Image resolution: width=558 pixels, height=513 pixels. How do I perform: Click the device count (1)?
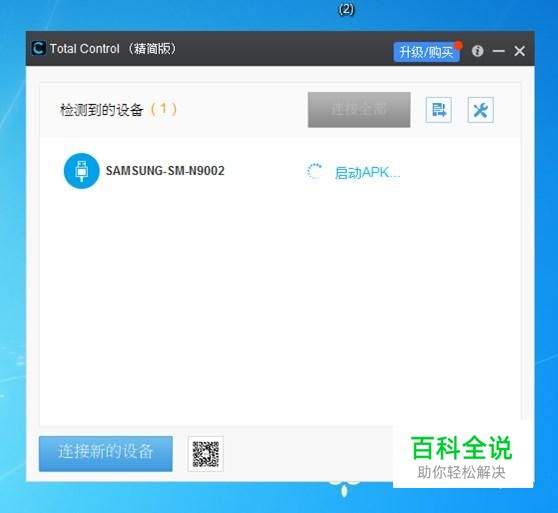click(164, 109)
